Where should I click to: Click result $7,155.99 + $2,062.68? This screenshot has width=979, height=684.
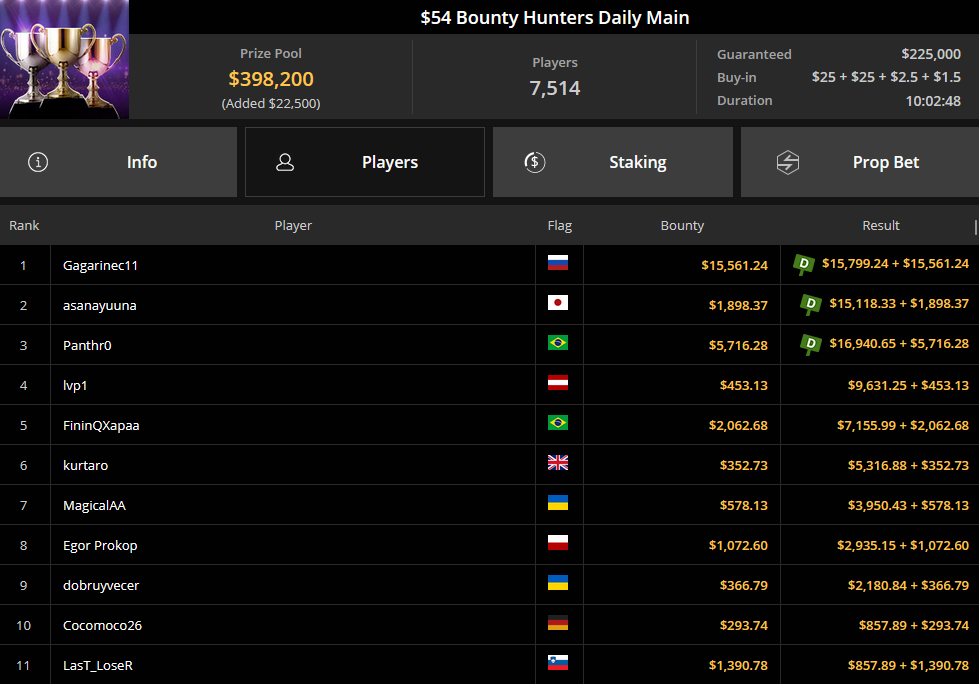pos(903,425)
